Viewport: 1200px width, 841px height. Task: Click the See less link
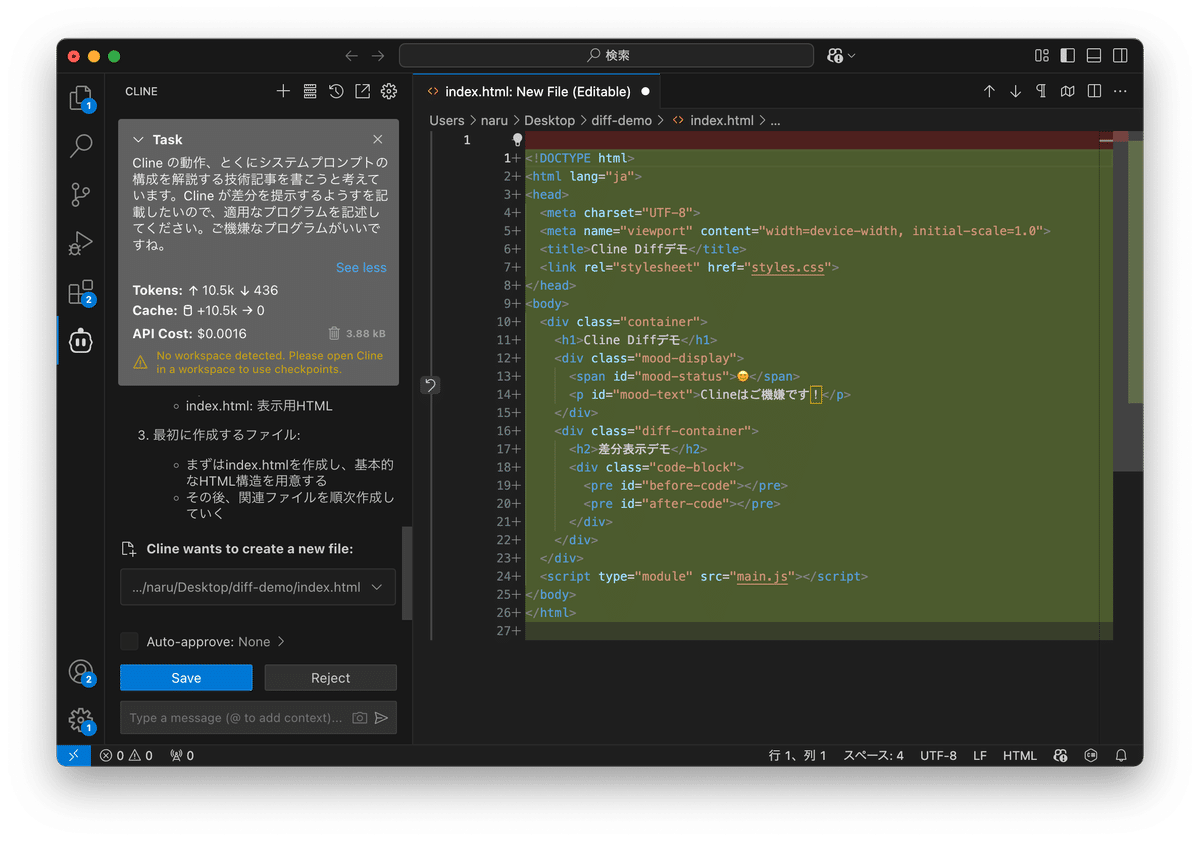click(x=360, y=268)
